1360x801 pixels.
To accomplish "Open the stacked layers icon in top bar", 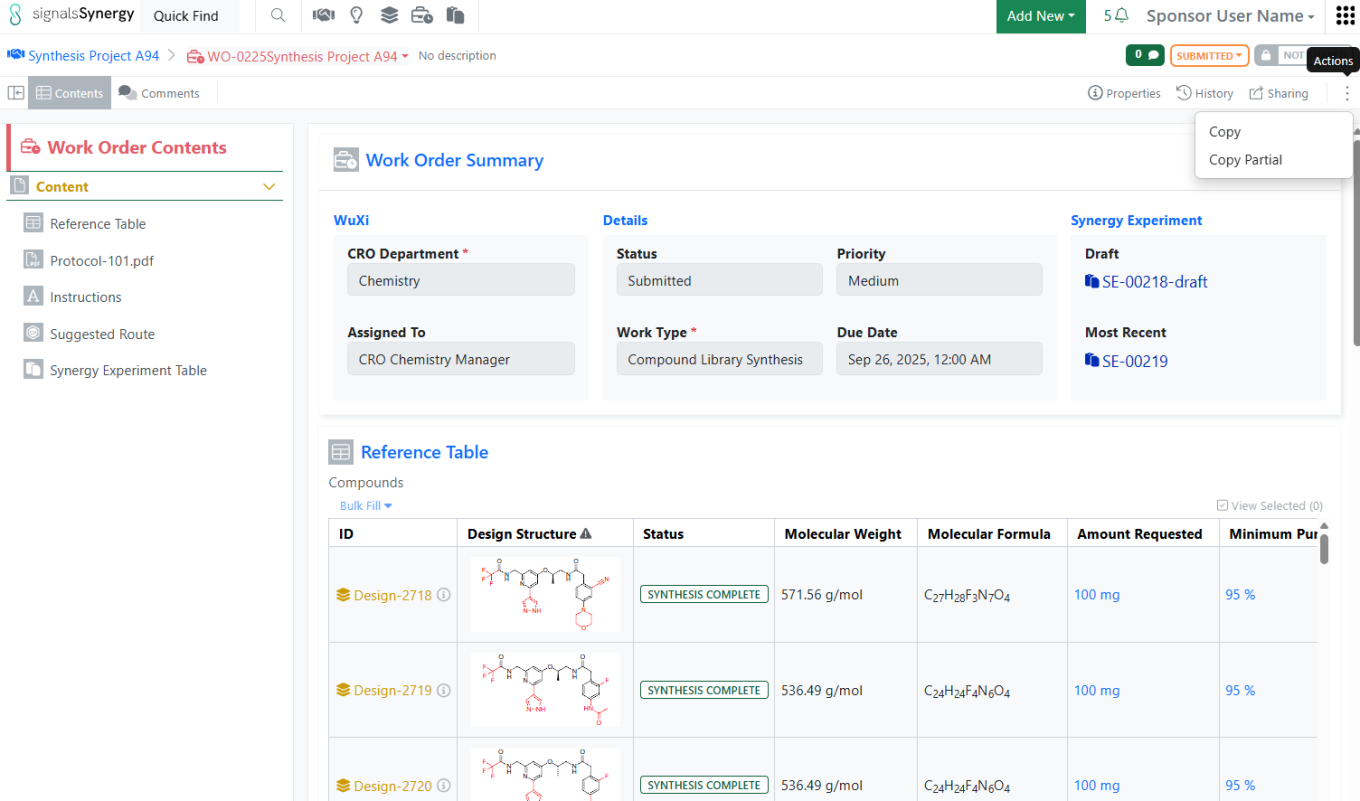I will point(389,16).
